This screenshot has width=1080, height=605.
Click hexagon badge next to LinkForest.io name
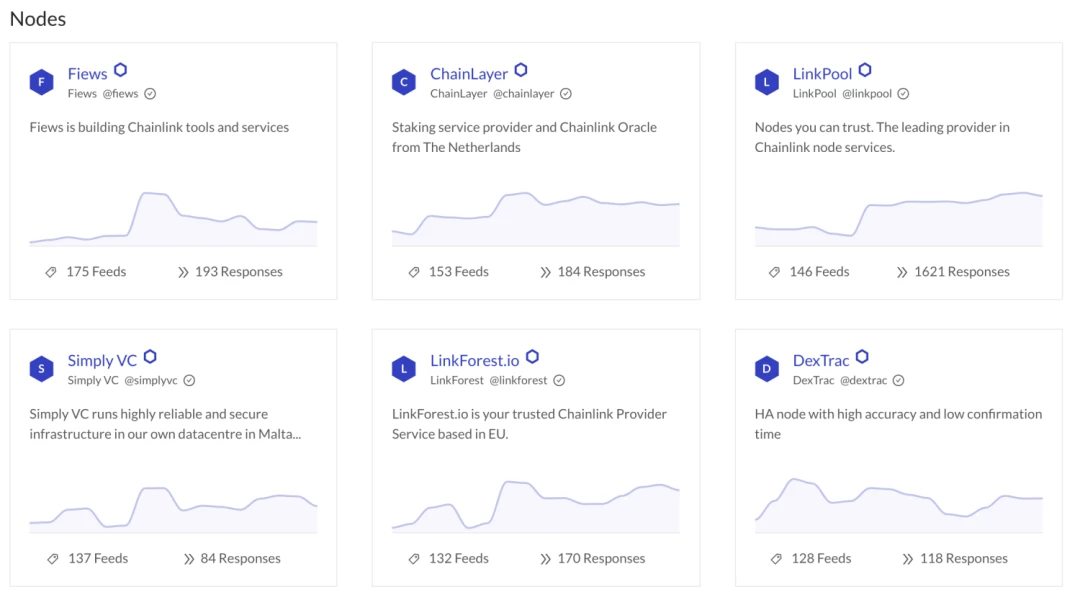(532, 356)
